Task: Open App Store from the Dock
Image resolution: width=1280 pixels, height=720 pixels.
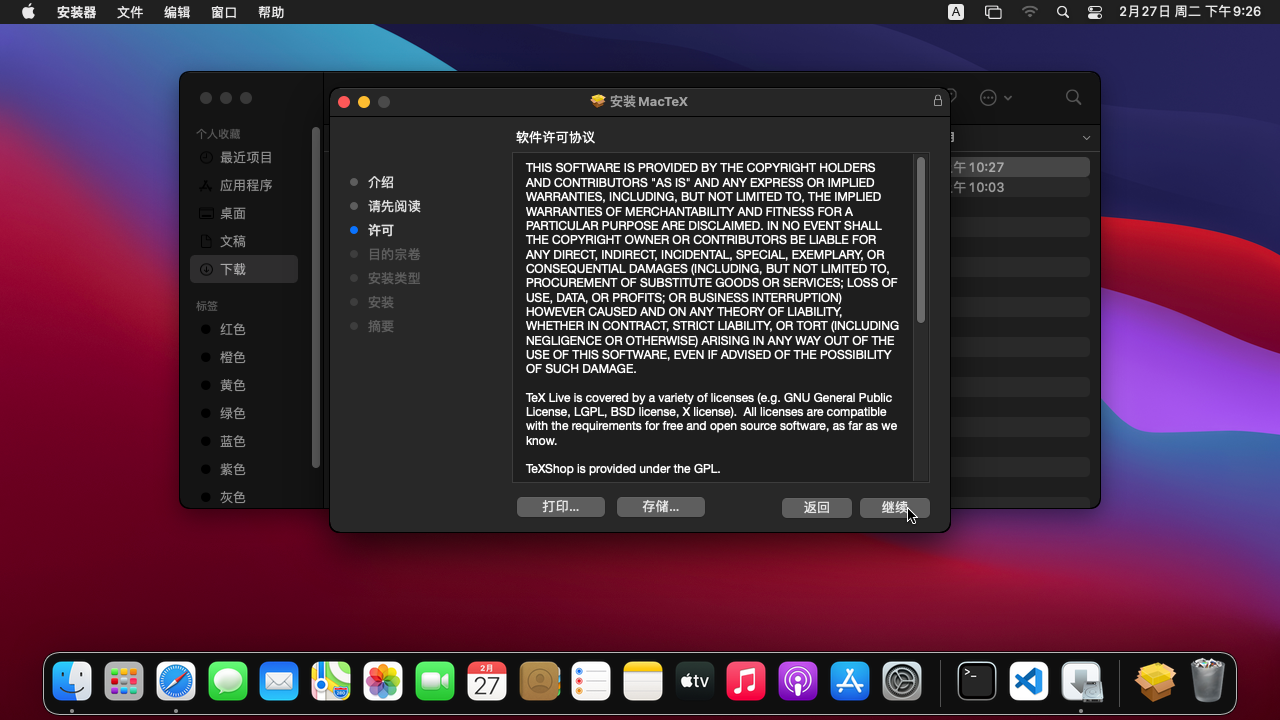Action: click(850, 681)
